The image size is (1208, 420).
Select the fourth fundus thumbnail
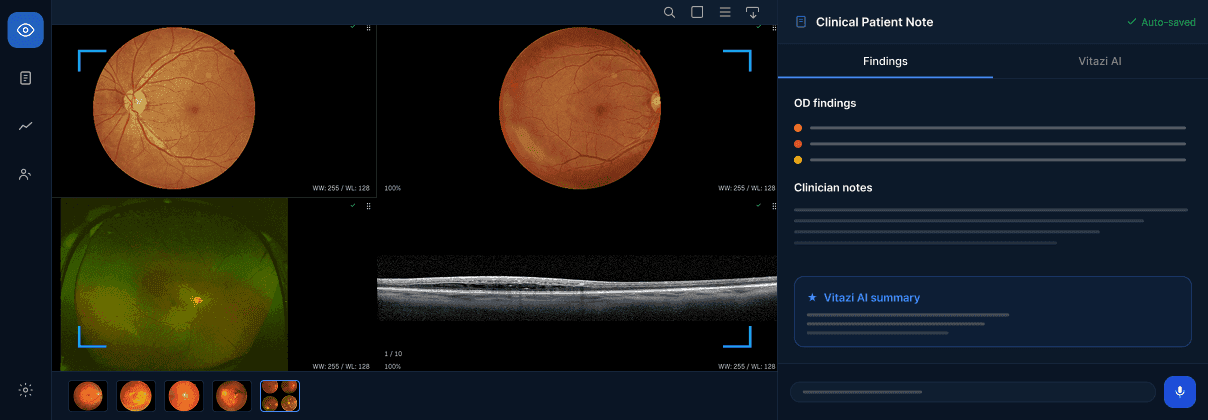tap(232, 396)
